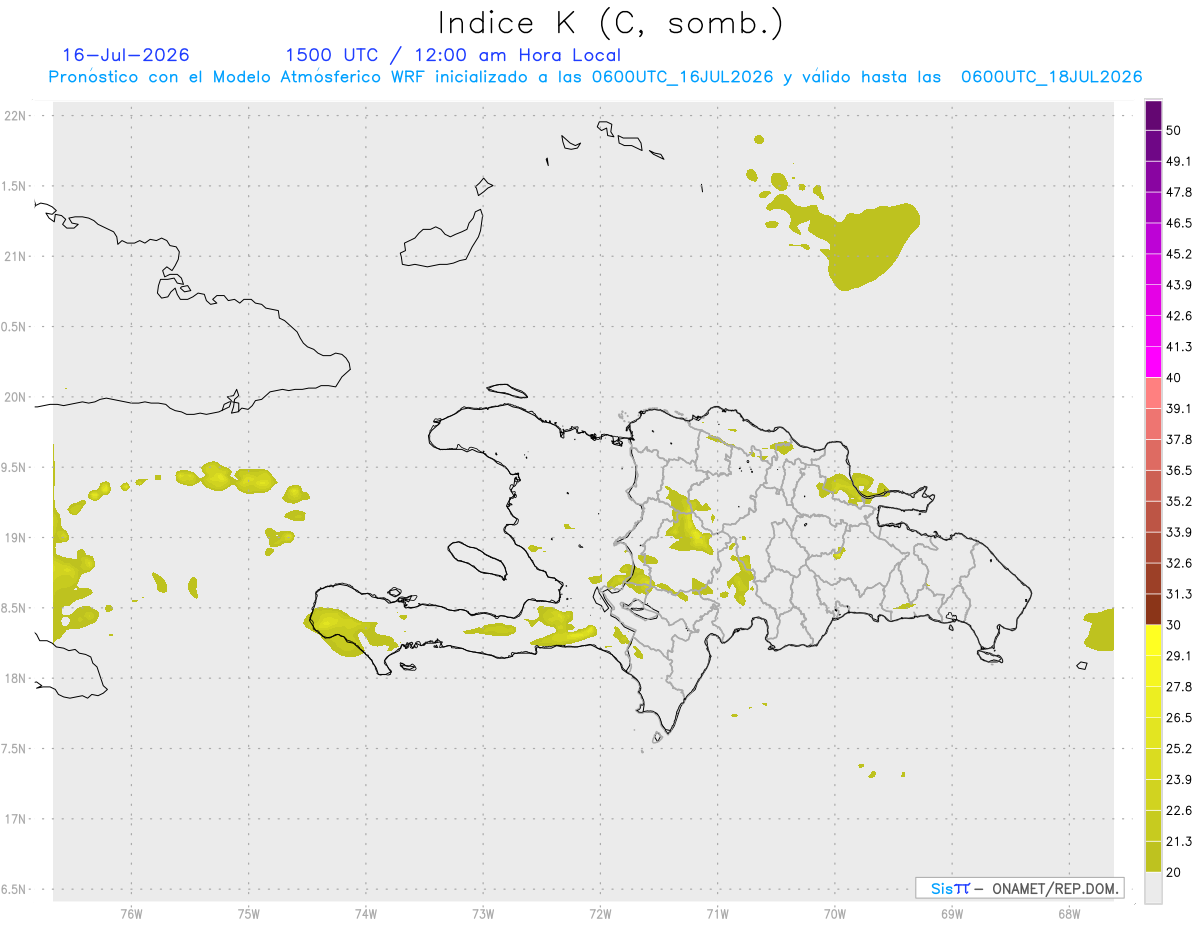Screen dimensions: 1200x927
Task: Click the color scale value '23.9'
Action: [1179, 780]
